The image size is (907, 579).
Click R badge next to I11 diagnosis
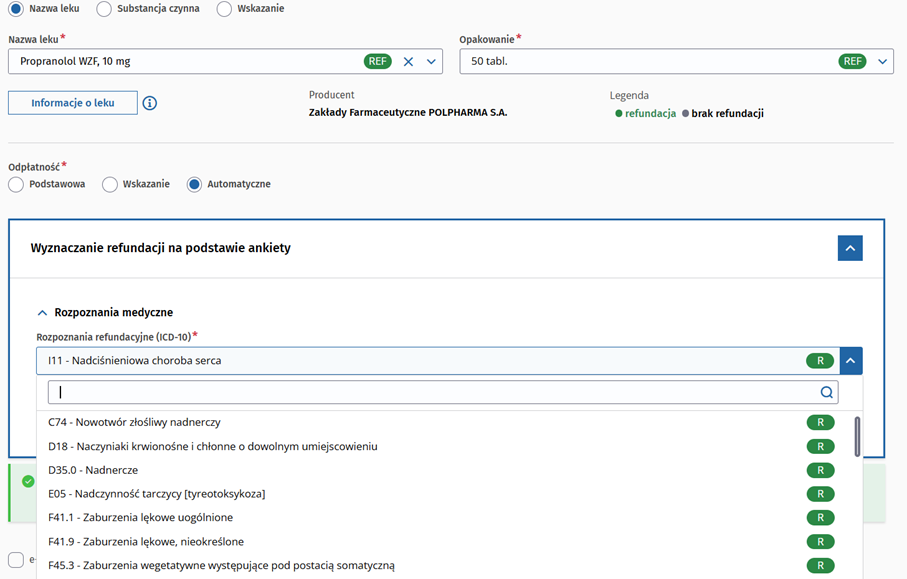pyautogui.click(x=820, y=361)
